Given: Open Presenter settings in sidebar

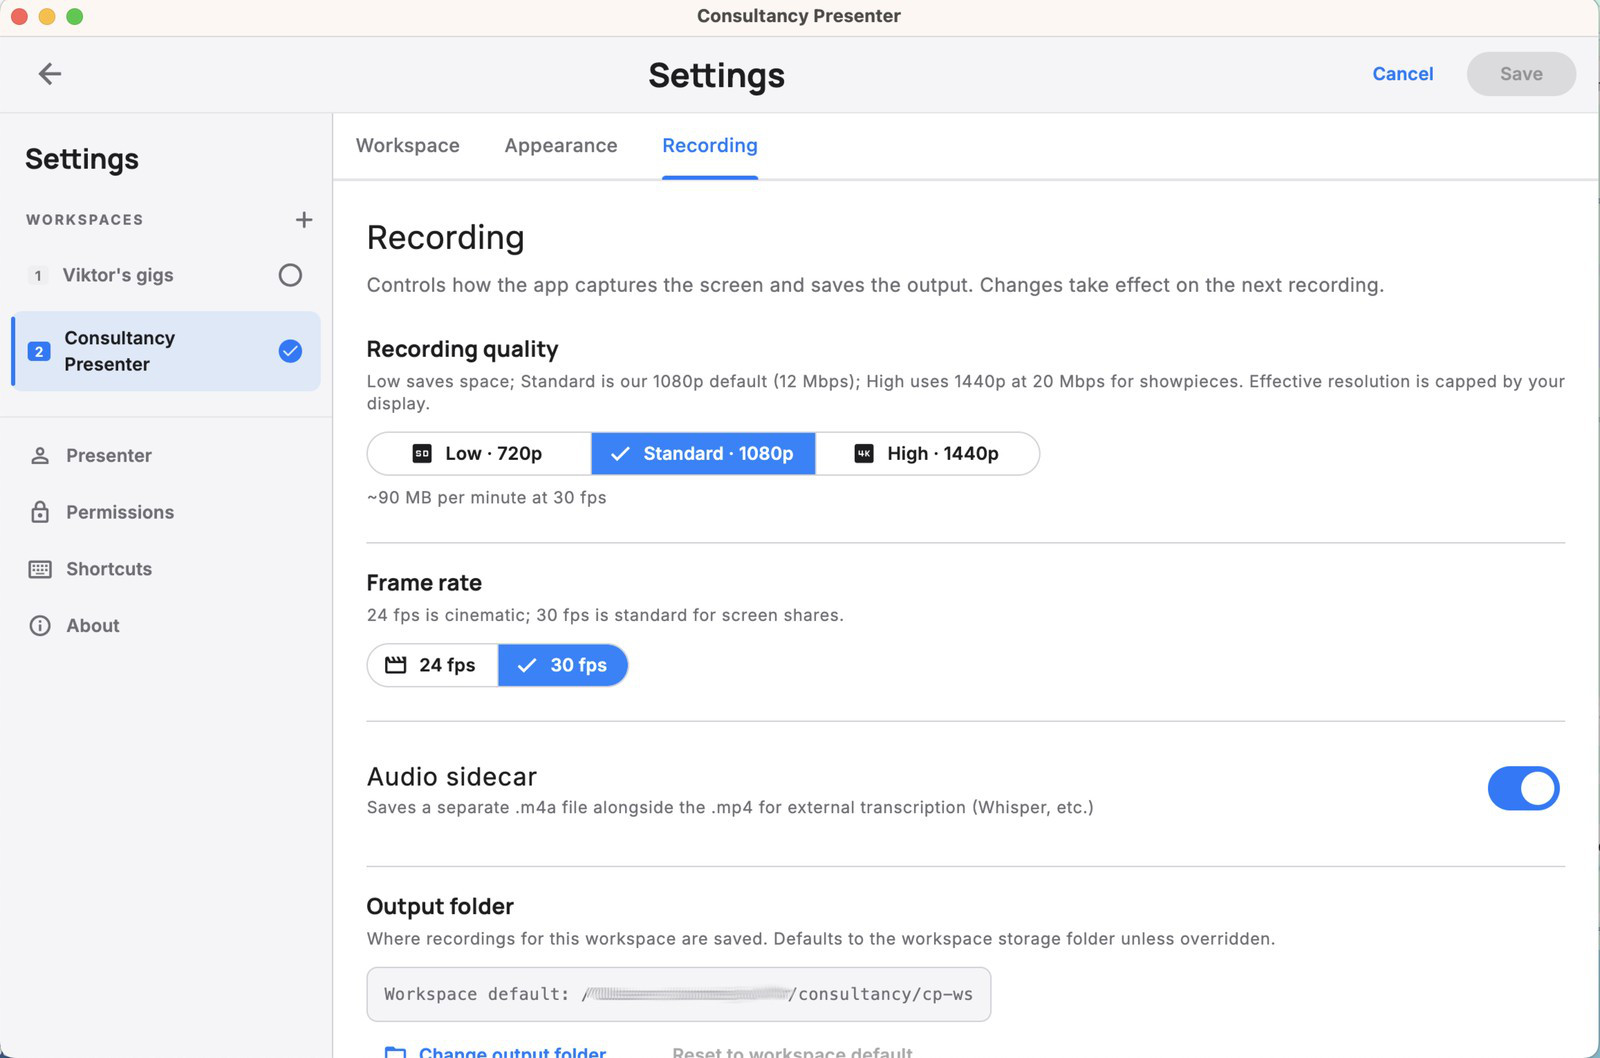Looking at the screenshot, I should [x=108, y=456].
